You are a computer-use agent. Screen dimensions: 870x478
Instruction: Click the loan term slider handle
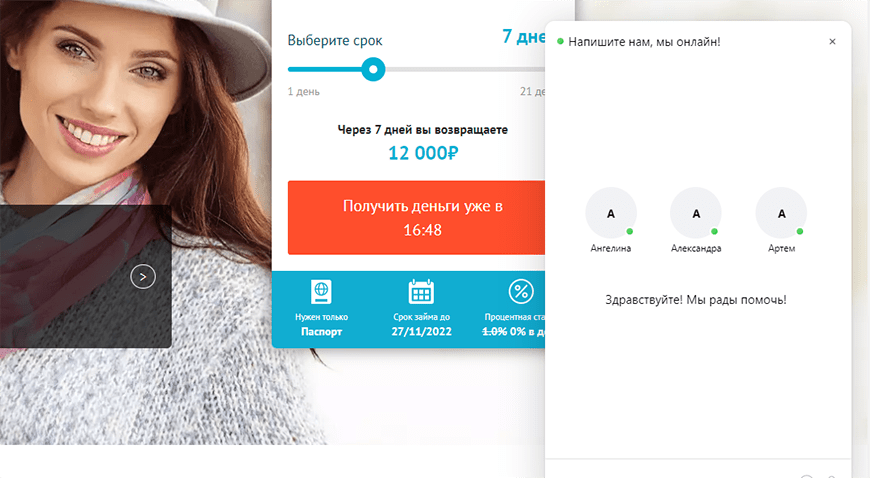click(x=373, y=69)
